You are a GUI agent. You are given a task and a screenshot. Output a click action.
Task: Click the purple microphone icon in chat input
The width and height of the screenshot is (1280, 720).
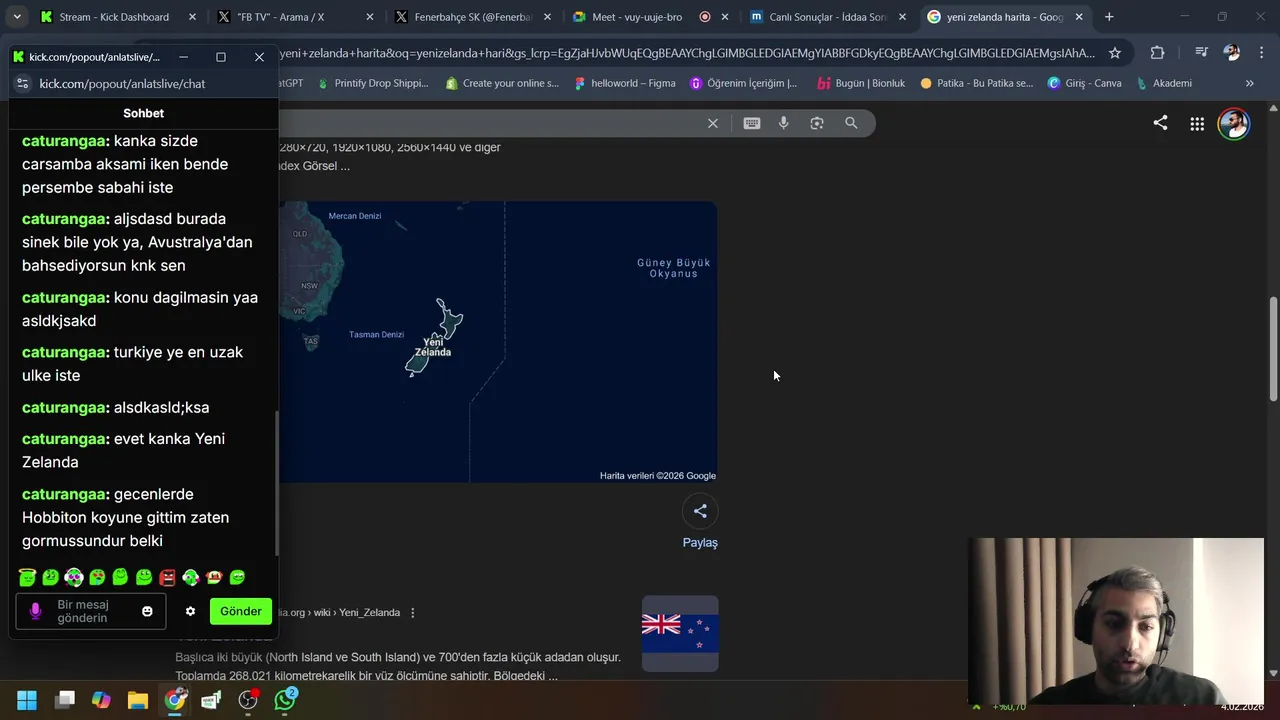click(36, 612)
